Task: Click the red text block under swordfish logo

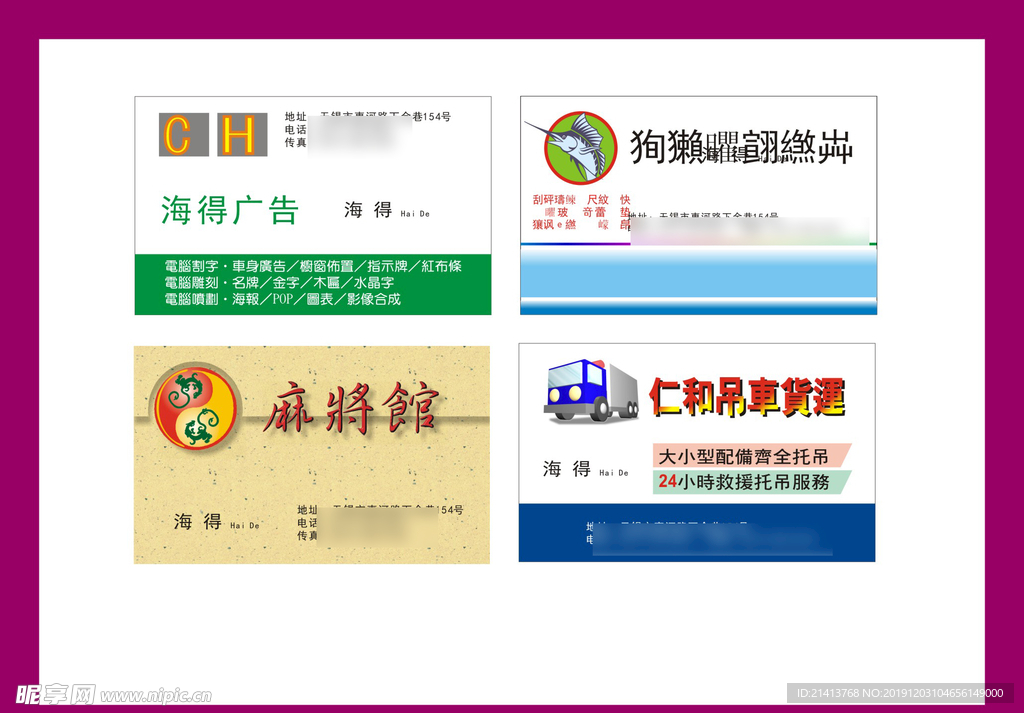Action: [581, 212]
